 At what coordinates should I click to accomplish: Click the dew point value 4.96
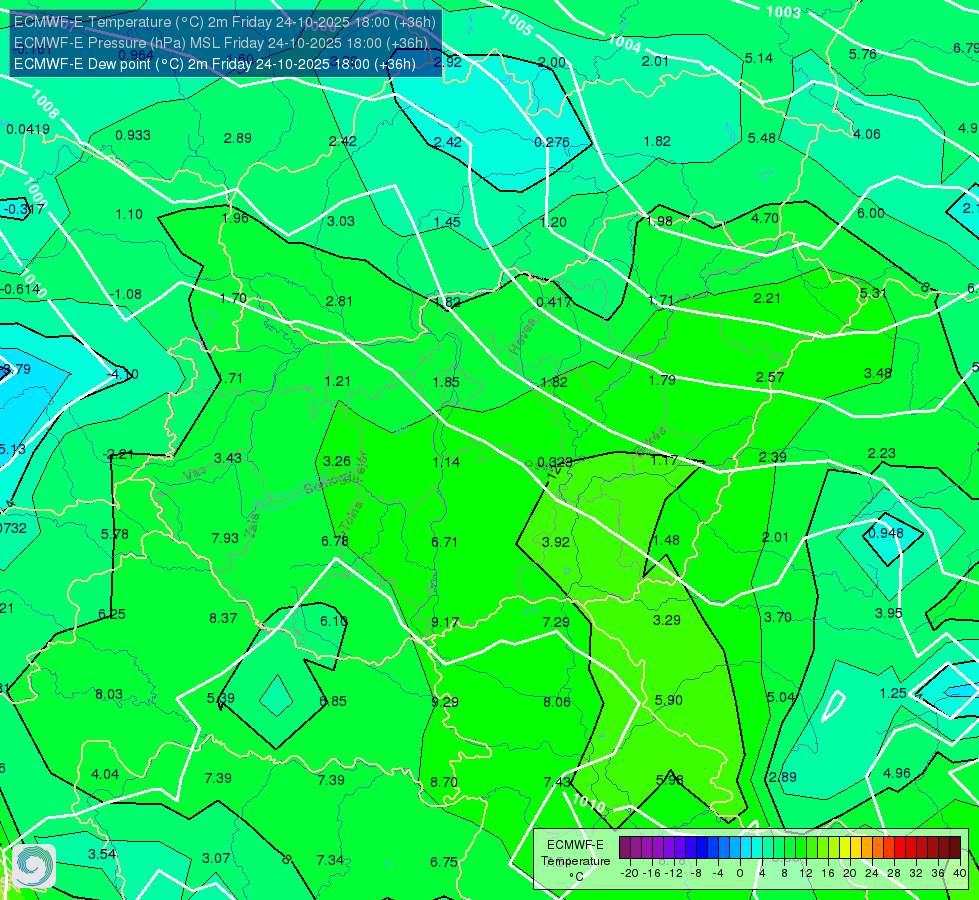(x=897, y=773)
